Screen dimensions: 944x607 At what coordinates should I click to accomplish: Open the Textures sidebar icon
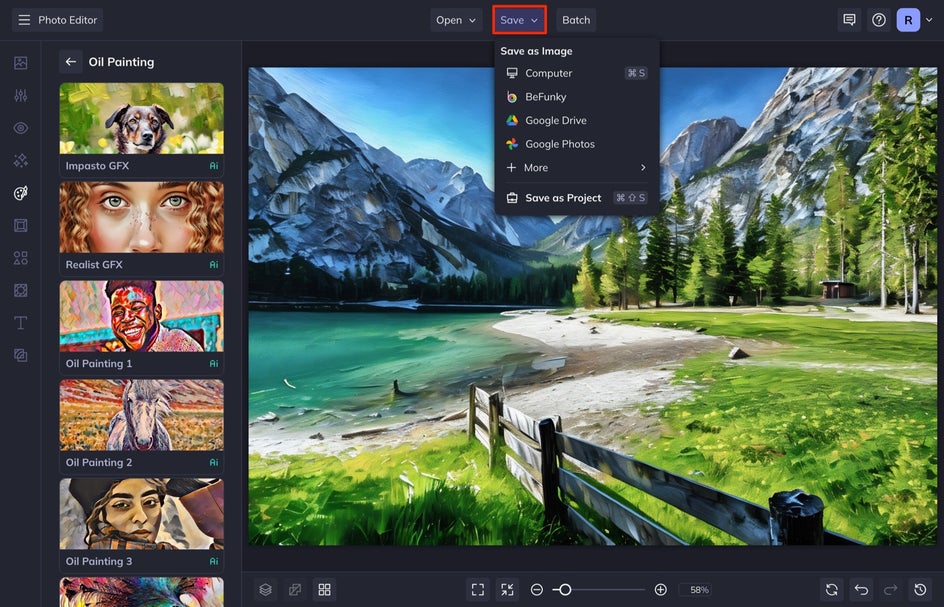(20, 355)
